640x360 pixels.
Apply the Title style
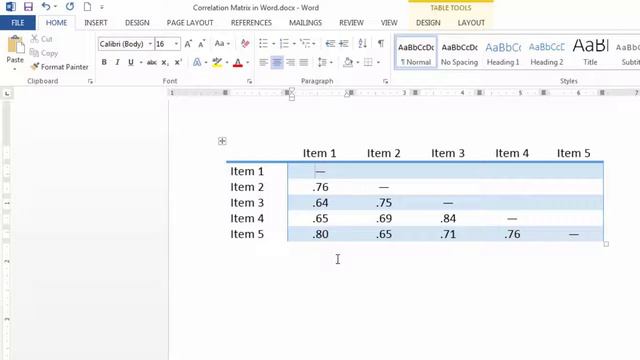click(590, 52)
